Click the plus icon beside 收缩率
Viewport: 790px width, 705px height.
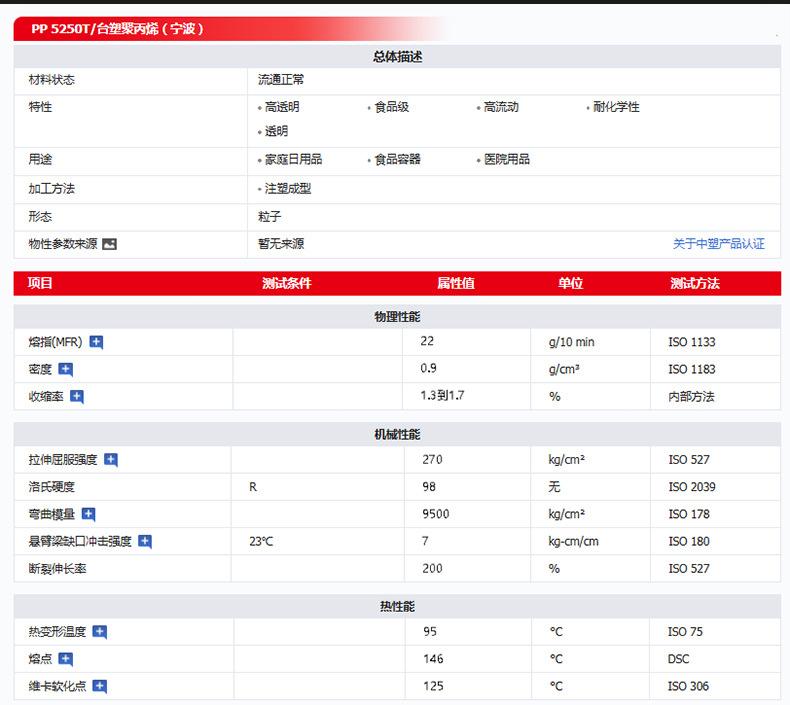[x=77, y=397]
